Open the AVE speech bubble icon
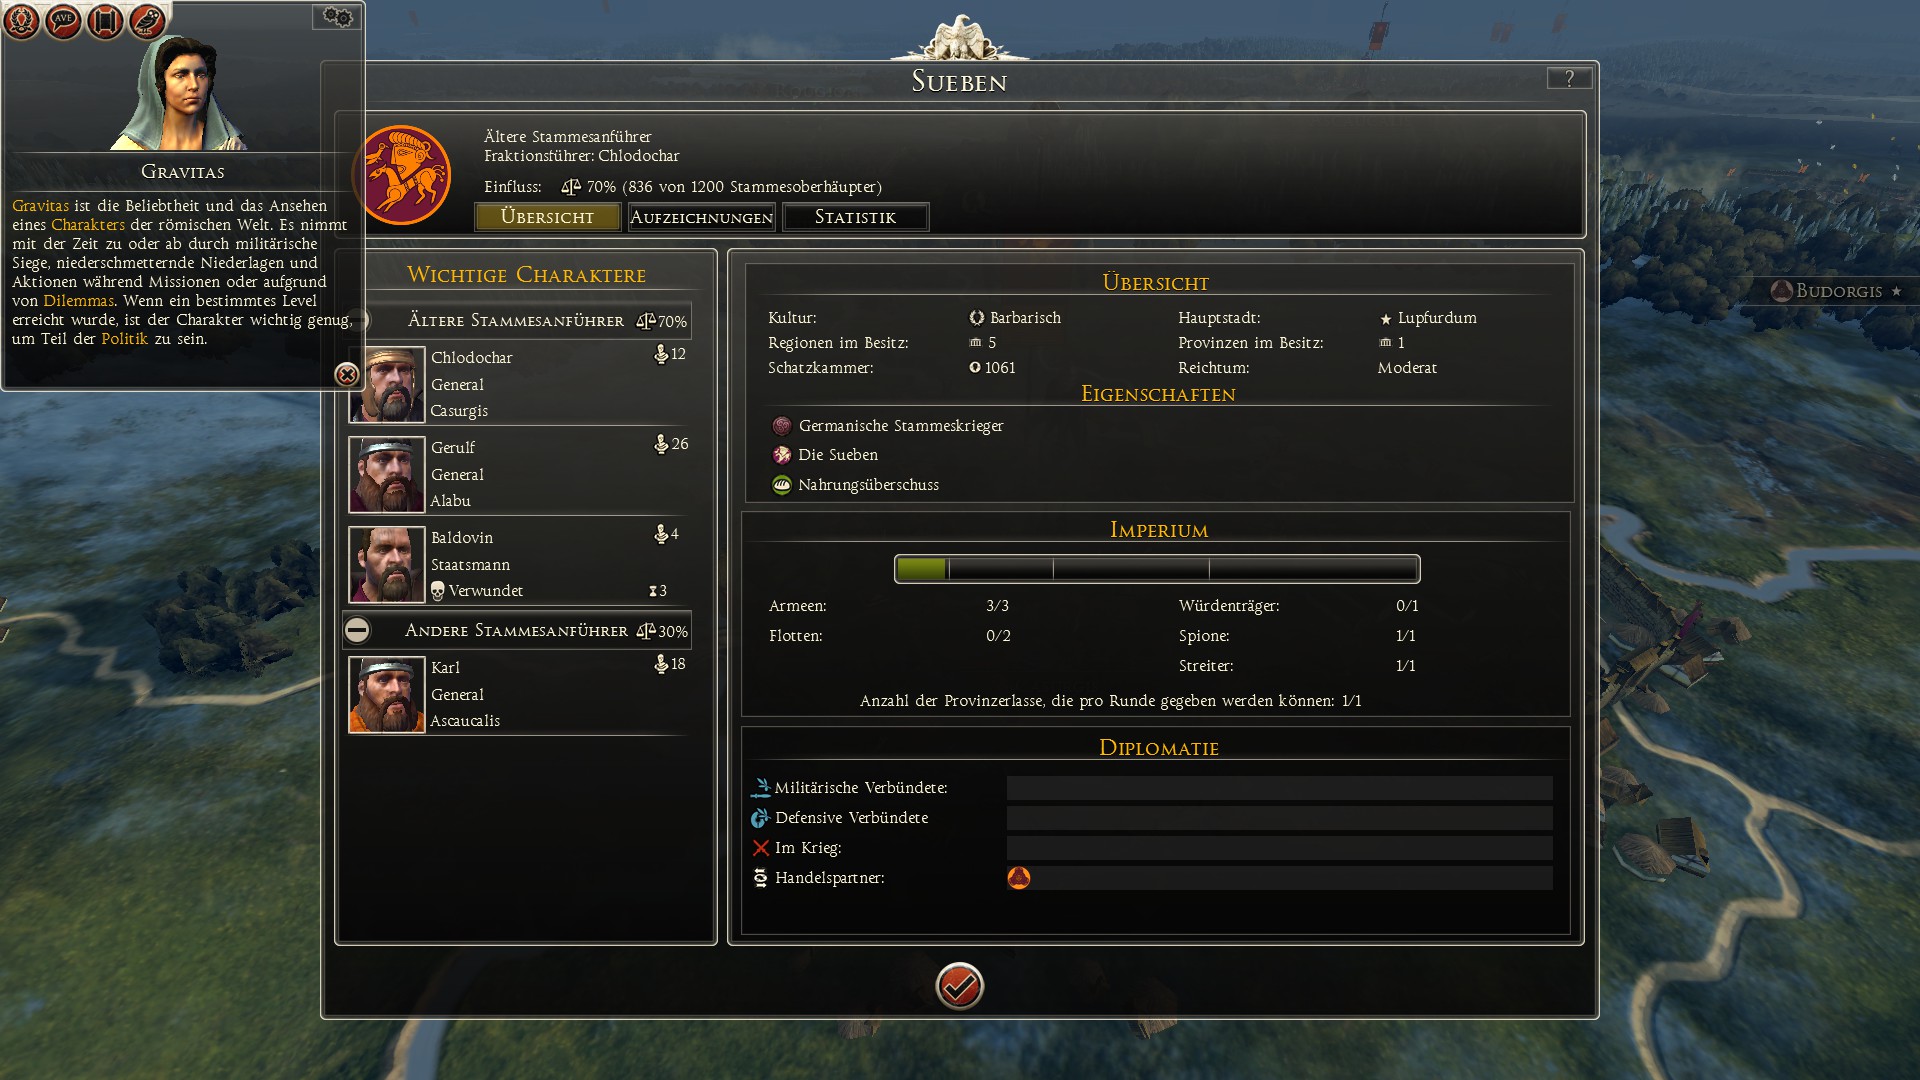1920x1080 pixels. 63,20
